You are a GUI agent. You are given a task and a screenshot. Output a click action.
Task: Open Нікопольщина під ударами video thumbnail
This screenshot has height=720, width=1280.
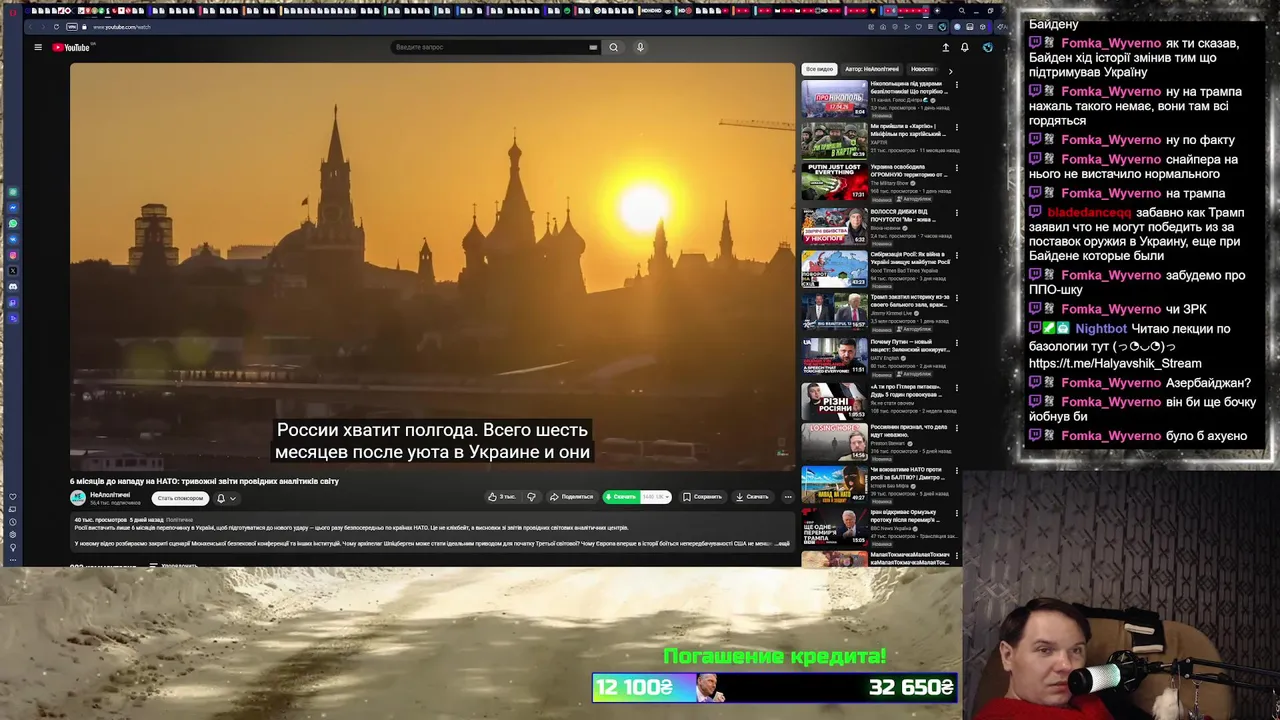tap(835, 98)
